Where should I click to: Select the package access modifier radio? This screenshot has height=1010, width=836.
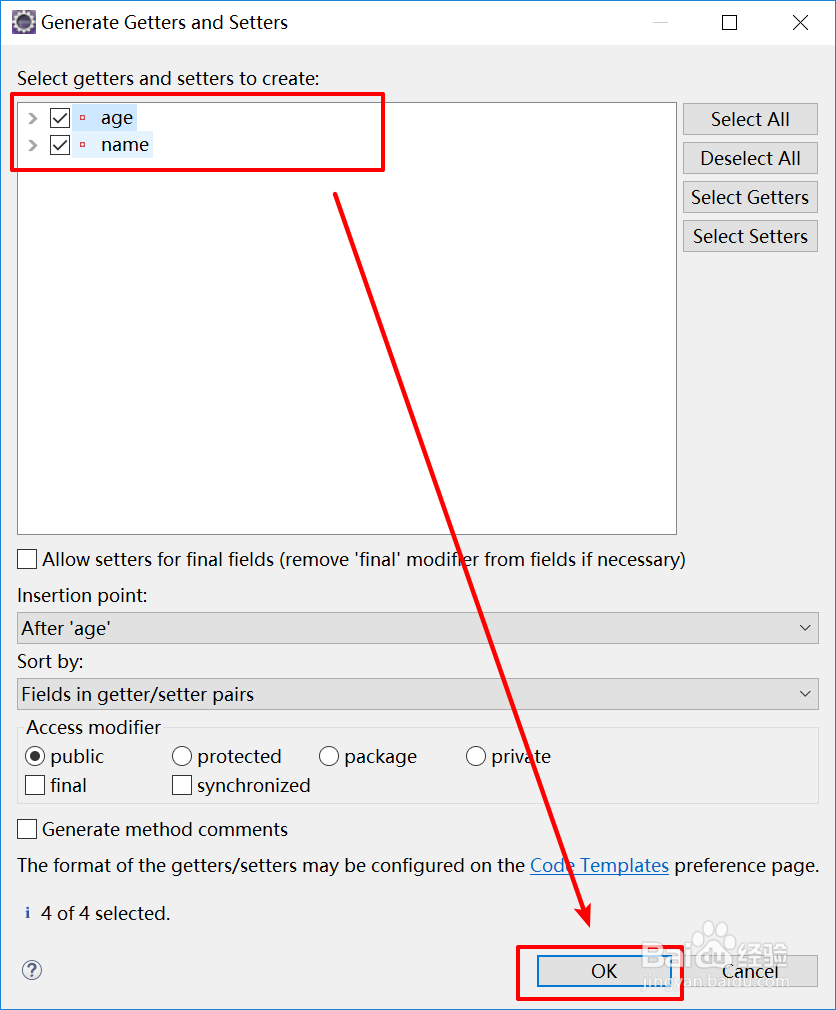tap(328, 756)
